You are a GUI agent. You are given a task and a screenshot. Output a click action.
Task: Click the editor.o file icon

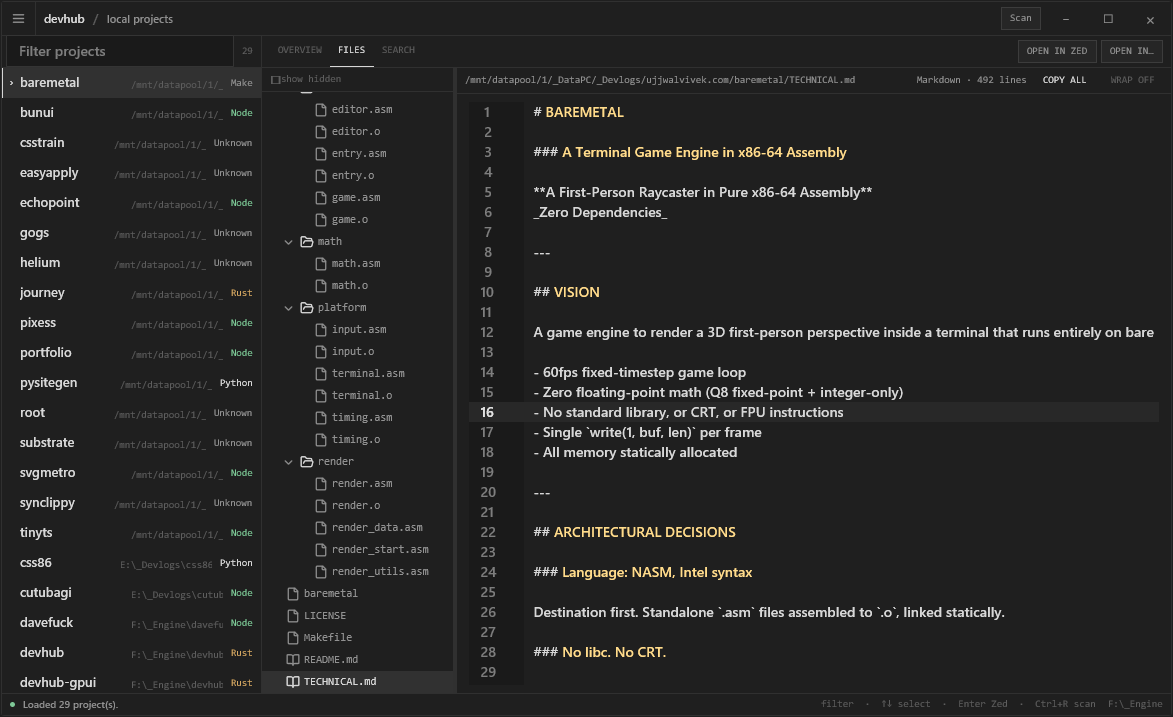pyautogui.click(x=321, y=131)
